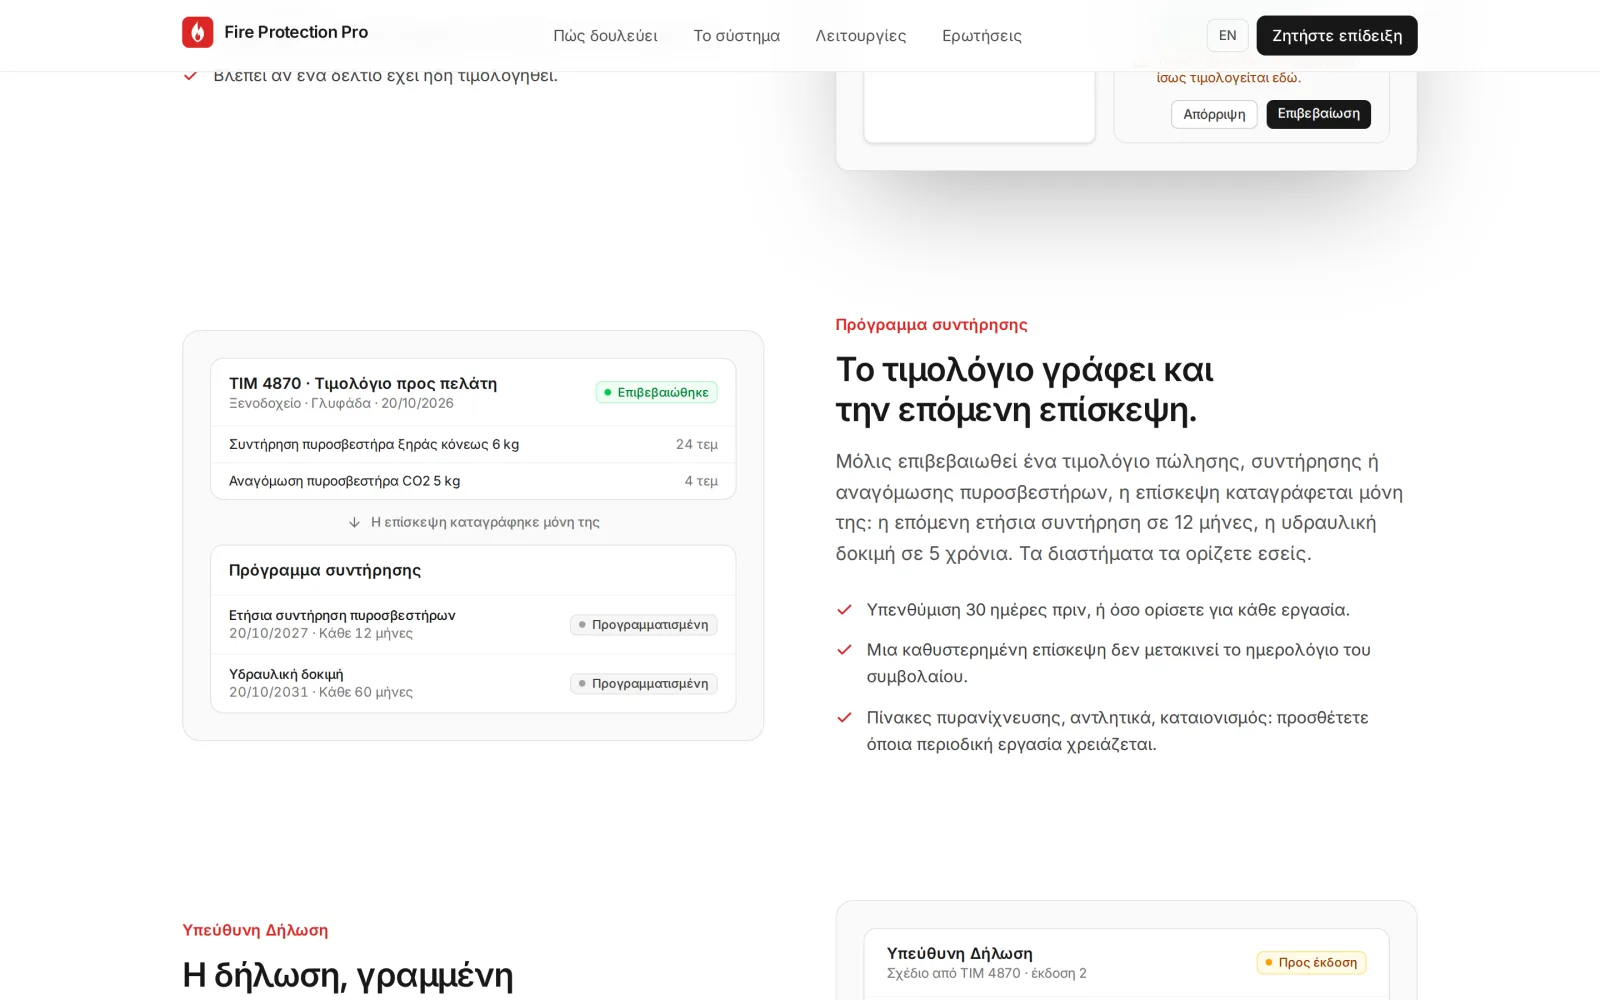Click the Προς έκδοση status badge
The width and height of the screenshot is (1600, 1000).
point(1311,962)
